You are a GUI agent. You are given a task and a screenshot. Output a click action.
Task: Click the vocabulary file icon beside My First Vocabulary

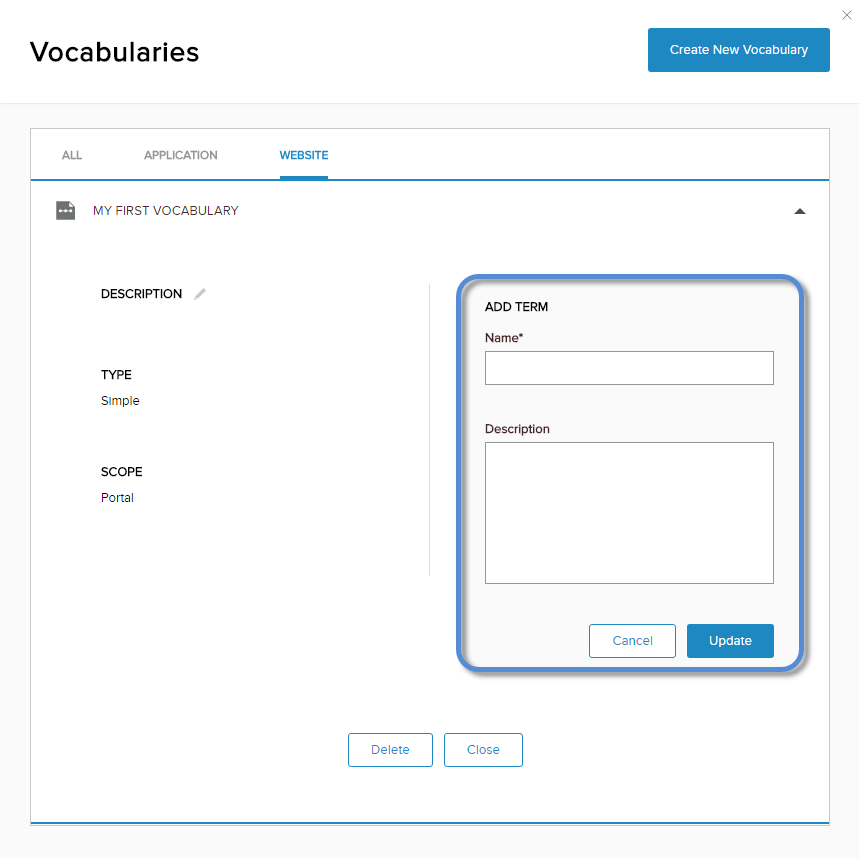click(66, 210)
